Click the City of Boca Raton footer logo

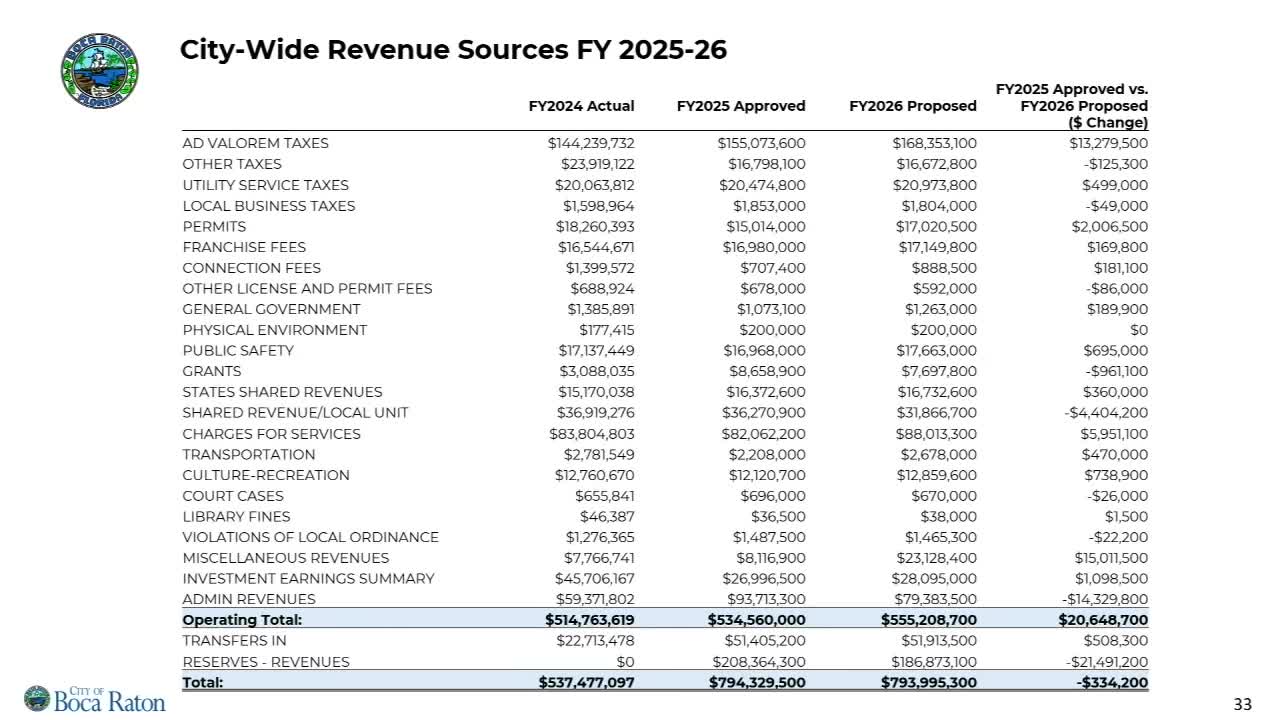pyautogui.click(x=95, y=699)
